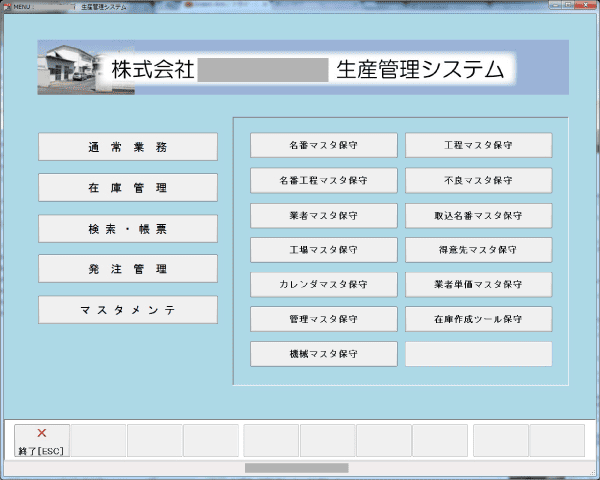Screen dimensions: 600x480
Task: Launch カレンダマスタ保守
Action: tap(323, 284)
